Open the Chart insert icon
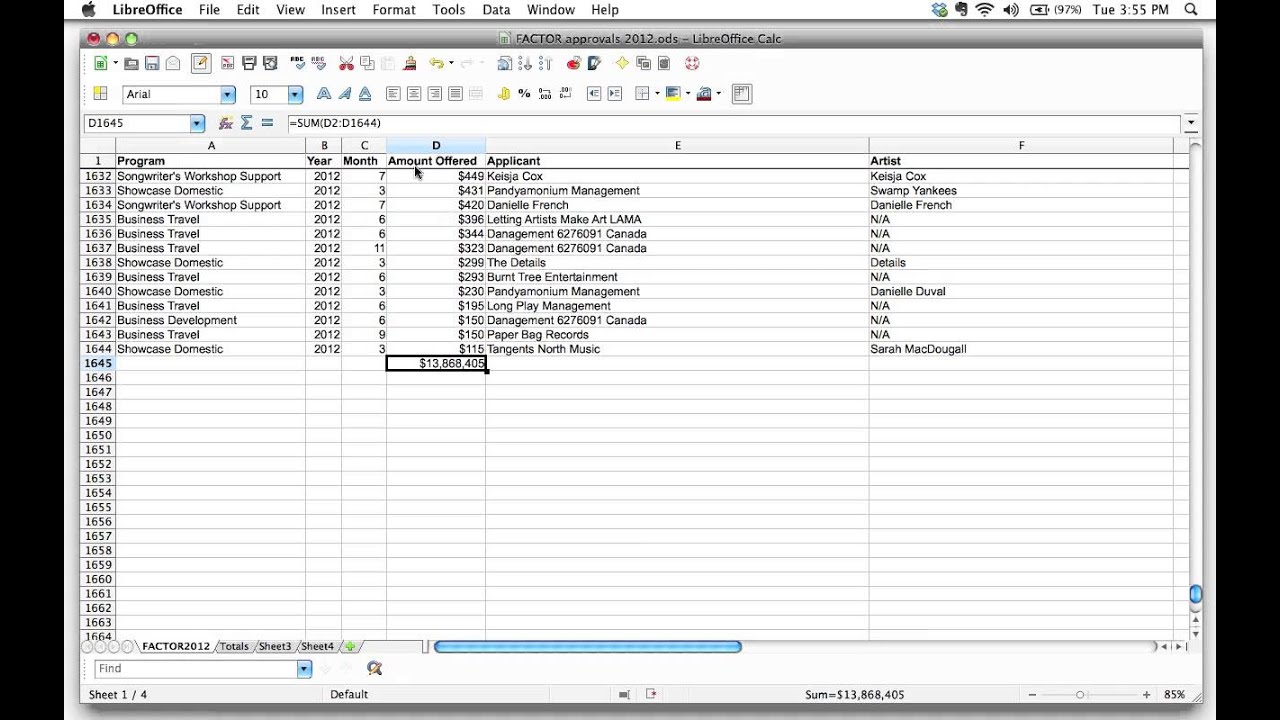Image resolution: width=1280 pixels, height=720 pixels. click(573, 63)
